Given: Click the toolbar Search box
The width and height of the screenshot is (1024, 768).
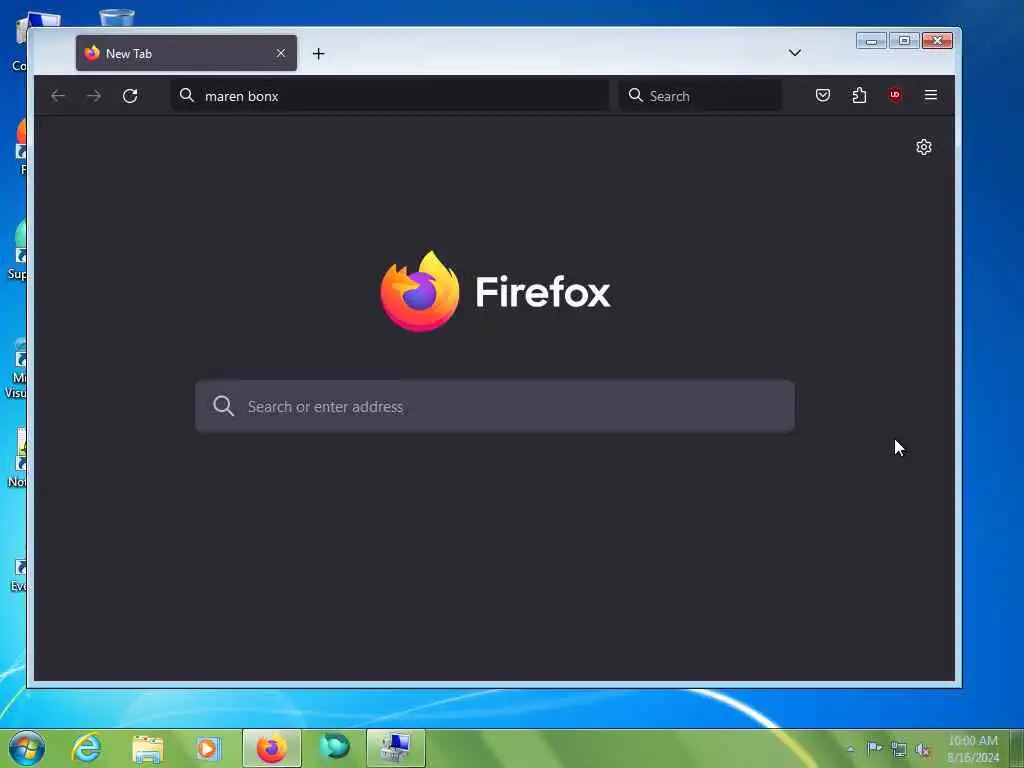Looking at the screenshot, I should [x=700, y=96].
